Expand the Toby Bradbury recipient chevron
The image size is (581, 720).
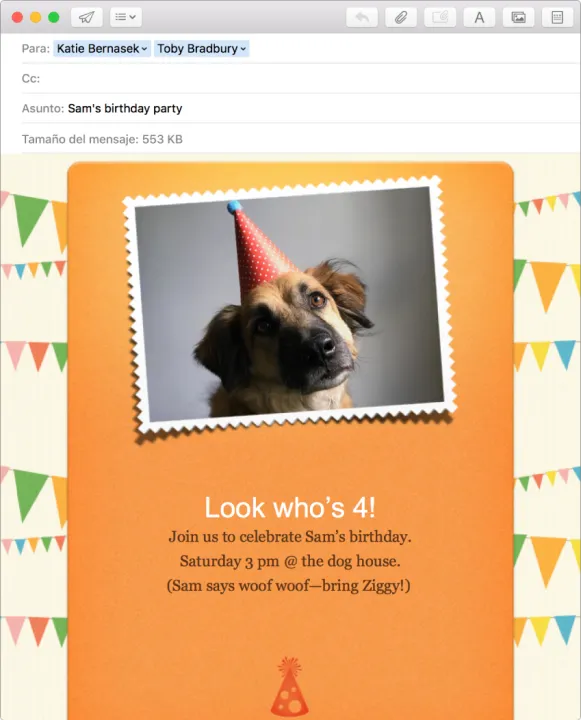coord(243,49)
